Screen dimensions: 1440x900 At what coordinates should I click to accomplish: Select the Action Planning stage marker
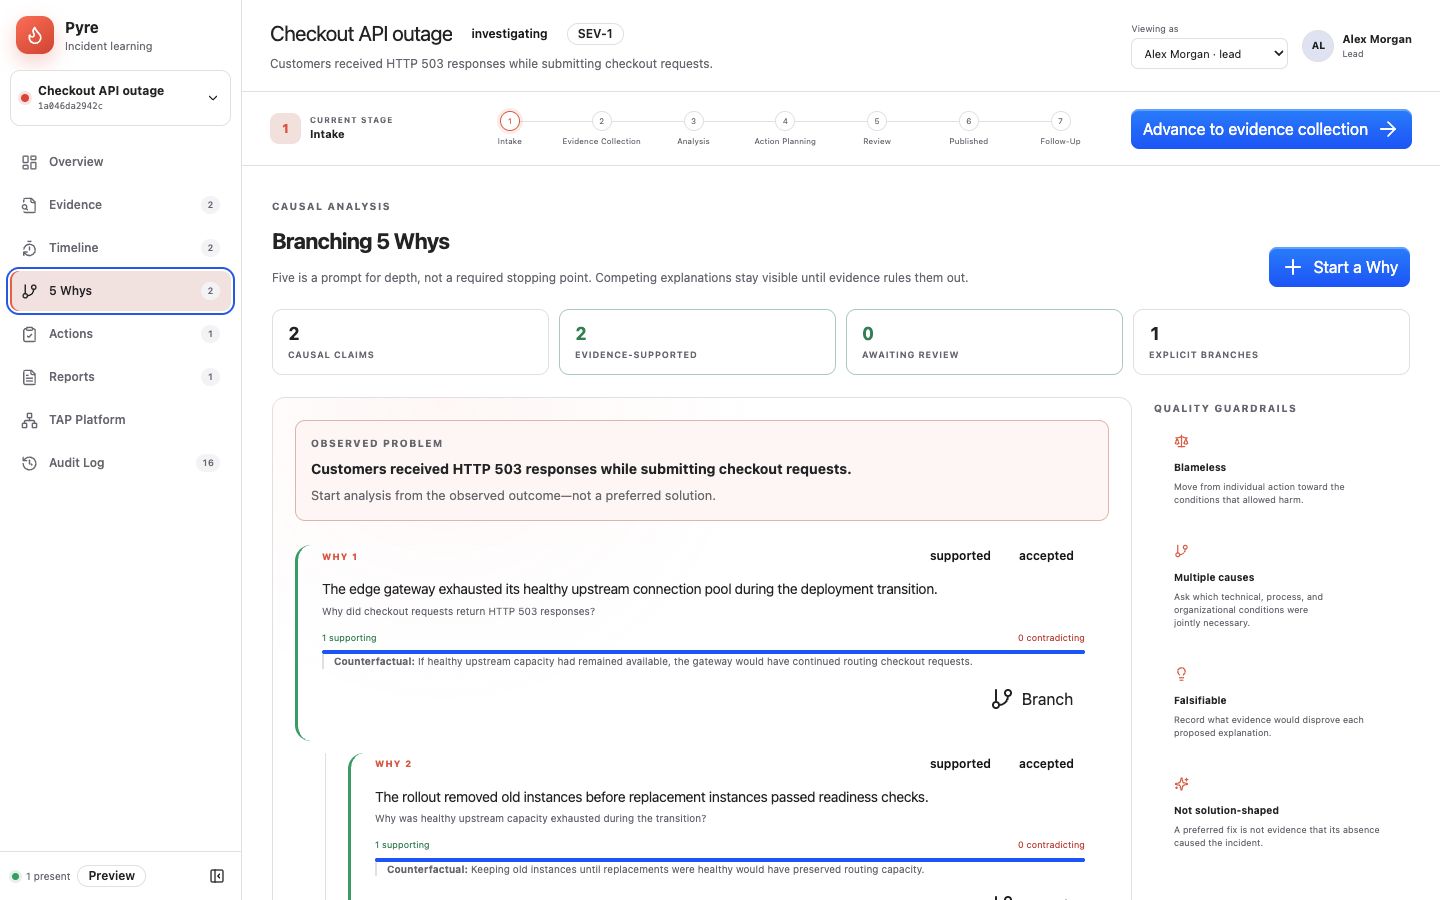click(x=785, y=121)
